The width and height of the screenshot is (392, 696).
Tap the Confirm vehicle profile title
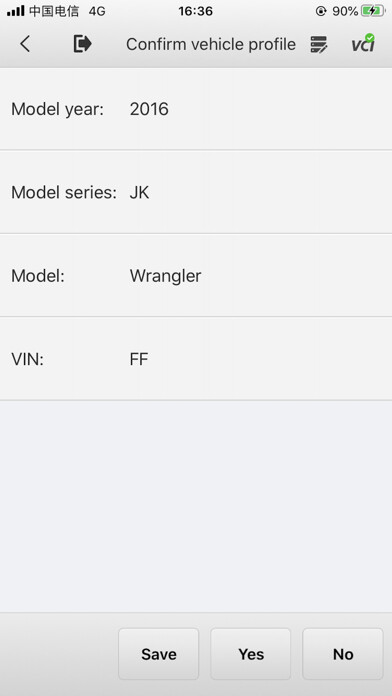tap(211, 44)
